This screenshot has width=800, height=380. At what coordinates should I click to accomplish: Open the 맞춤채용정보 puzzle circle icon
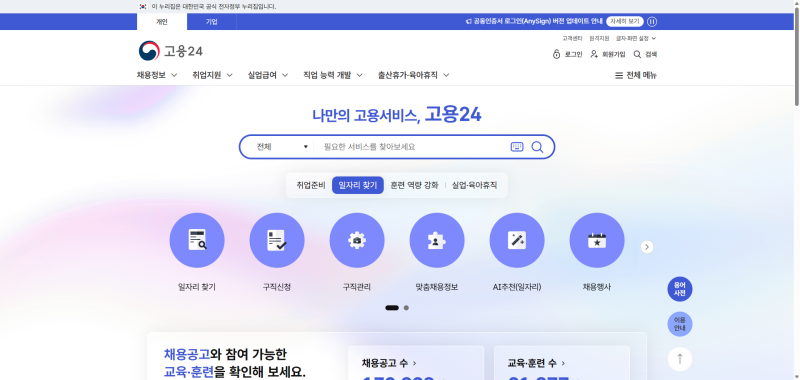(x=437, y=240)
